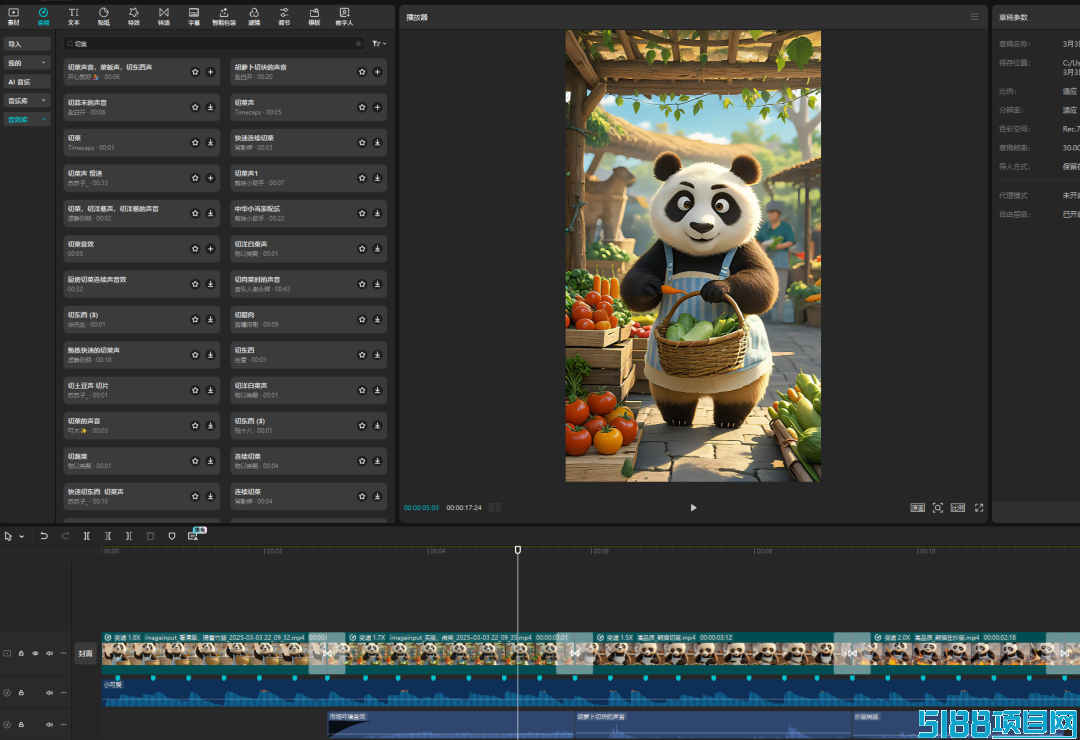
Task: Open the player panel menu icon
Action: click(974, 17)
